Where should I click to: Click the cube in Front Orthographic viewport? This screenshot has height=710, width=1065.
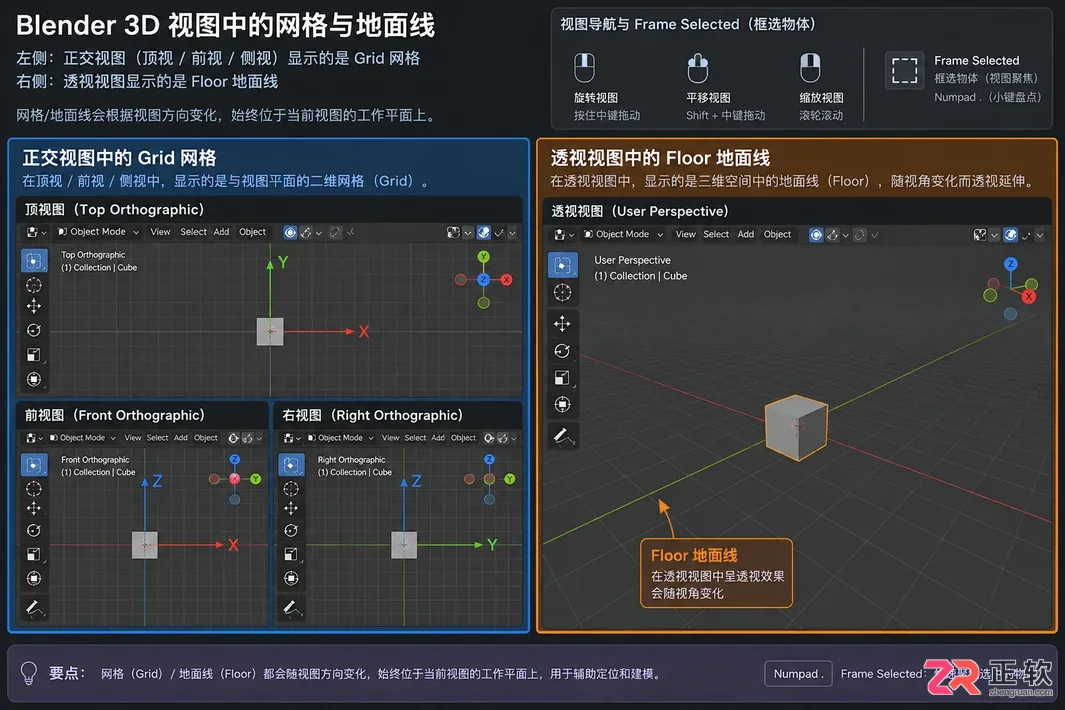(x=145, y=545)
